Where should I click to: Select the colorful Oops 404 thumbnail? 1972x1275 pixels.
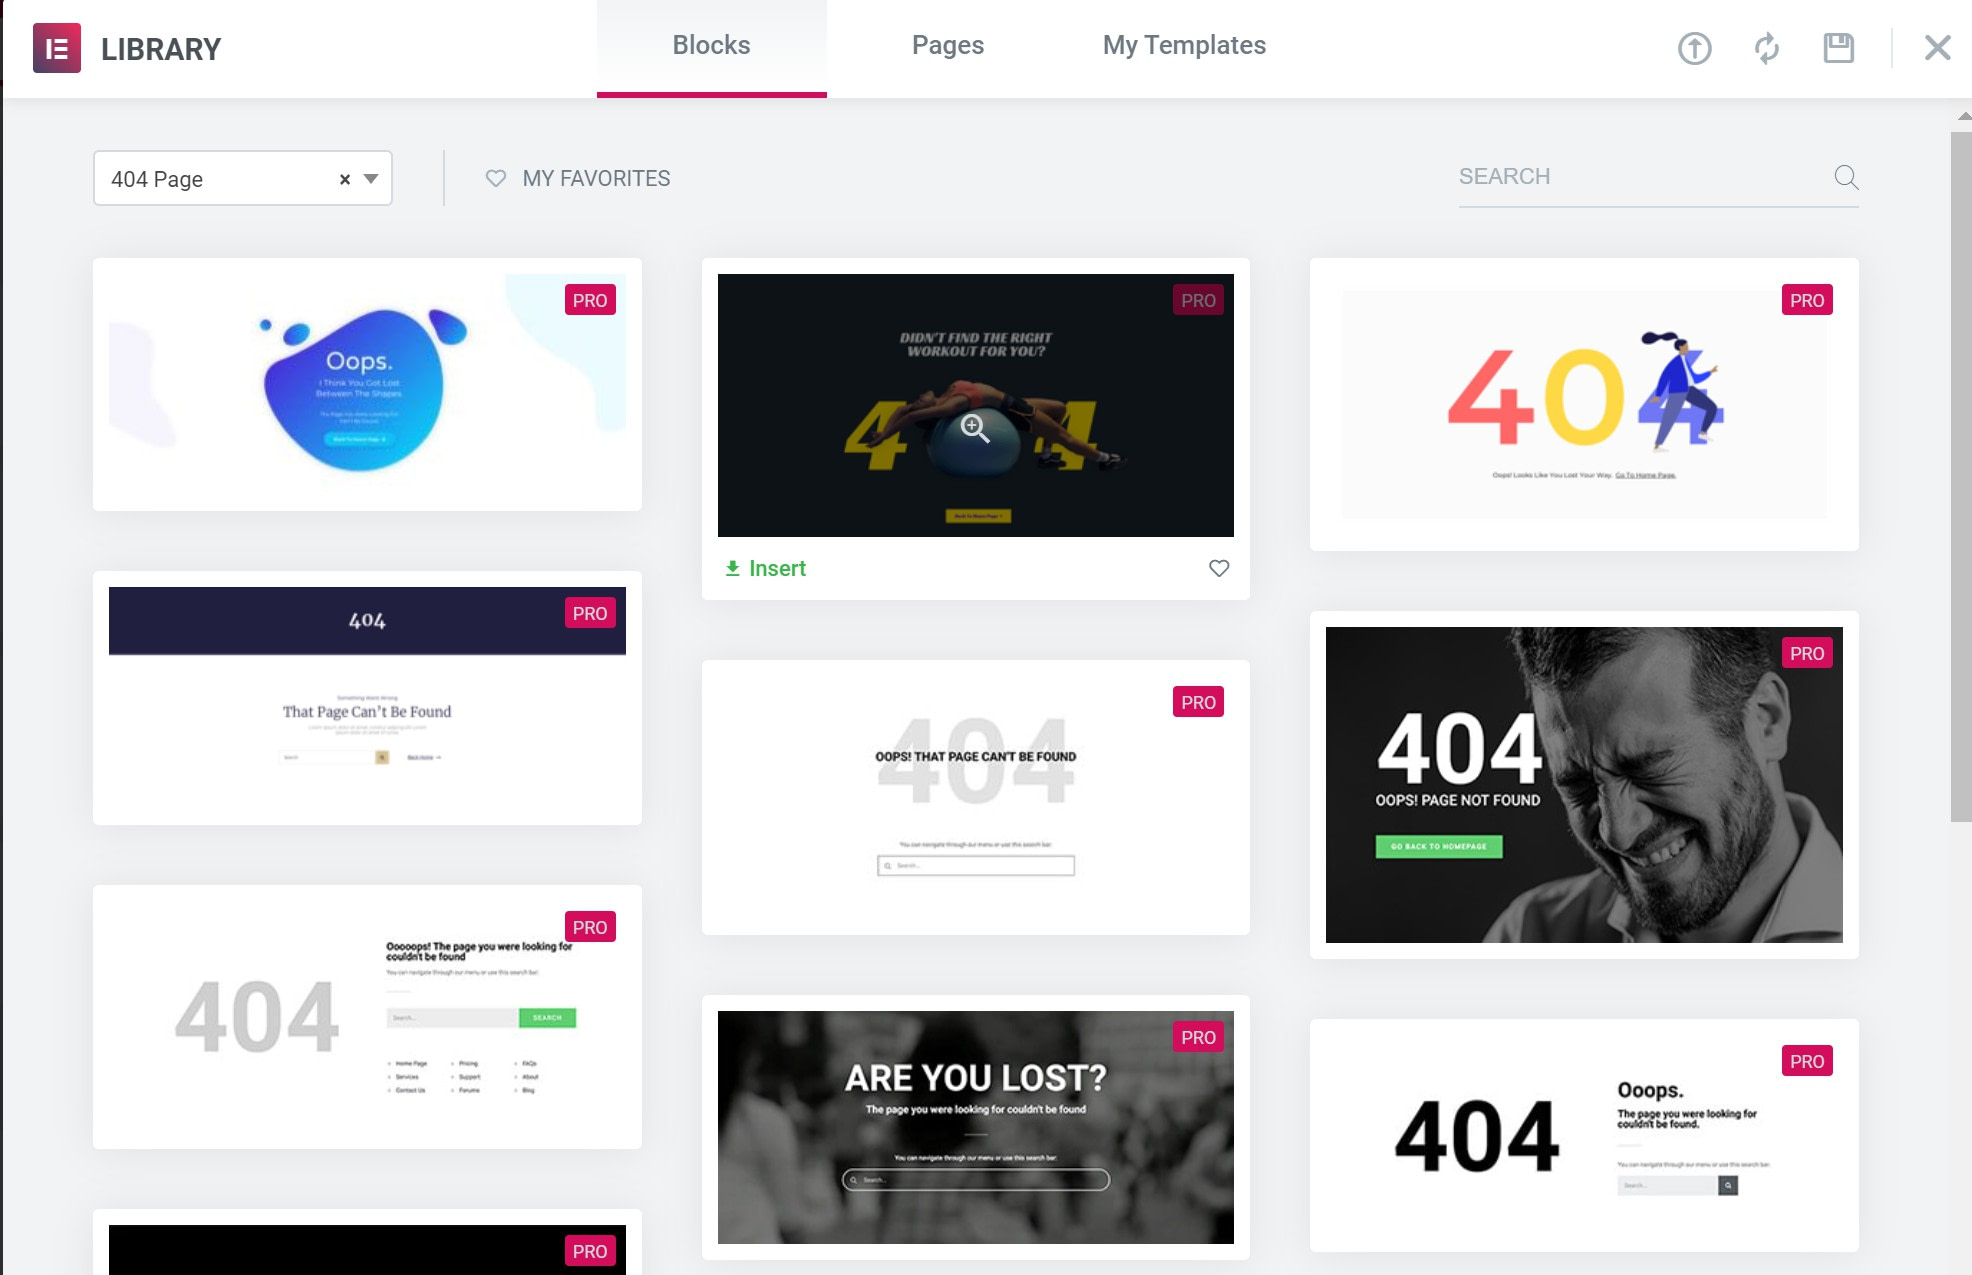pyautogui.click(x=365, y=384)
